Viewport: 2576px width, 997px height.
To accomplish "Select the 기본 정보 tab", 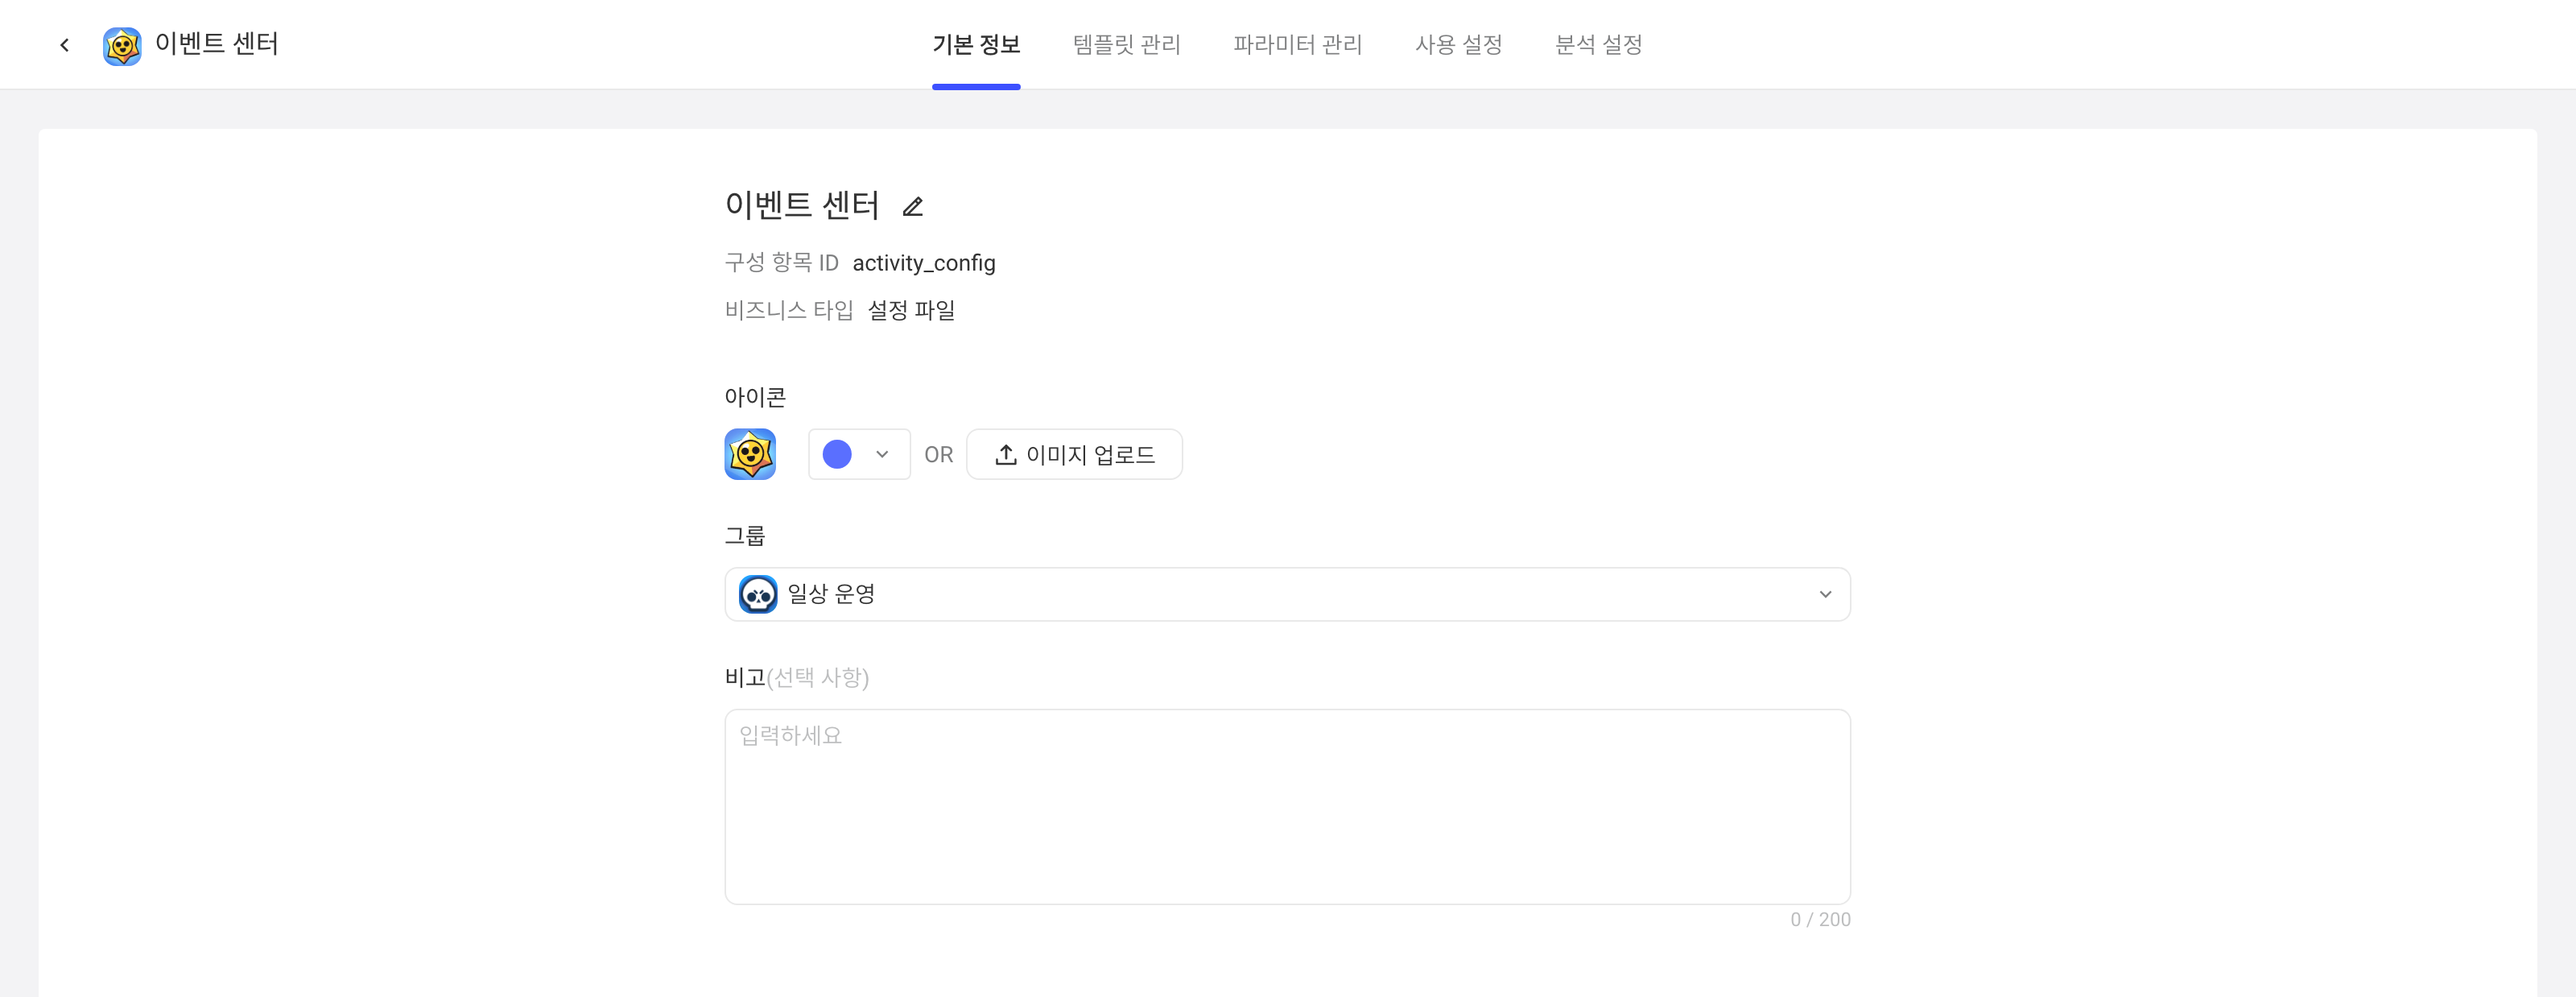I will tap(976, 45).
